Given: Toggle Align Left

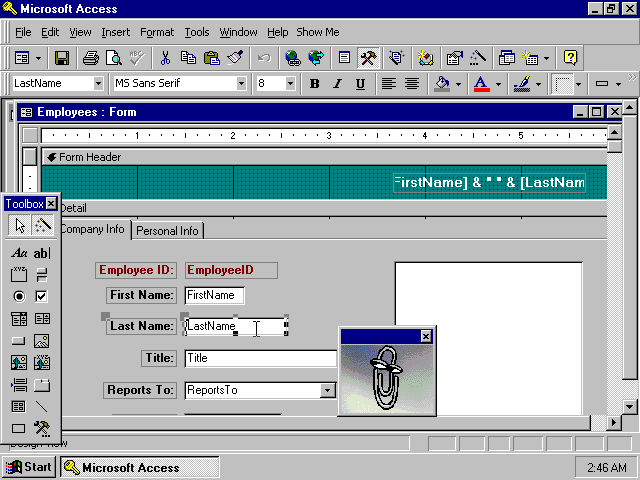Looking at the screenshot, I should click(x=389, y=84).
